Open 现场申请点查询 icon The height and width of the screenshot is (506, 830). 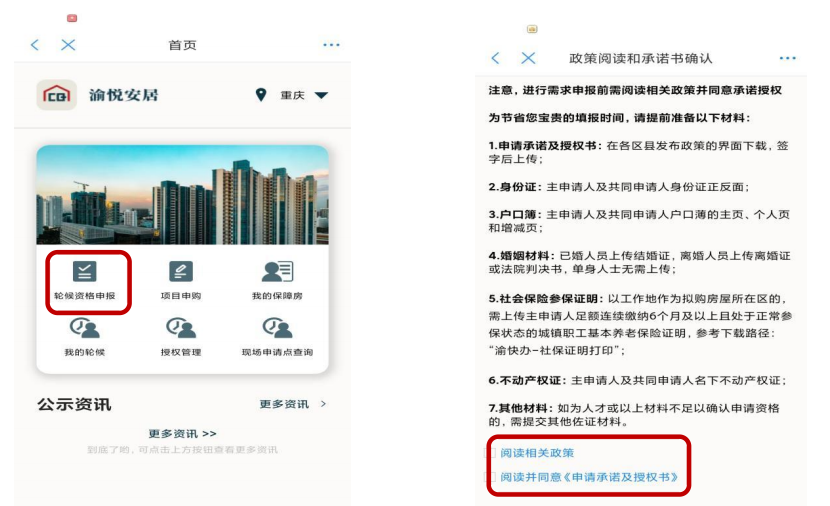pyautogui.click(x=277, y=328)
